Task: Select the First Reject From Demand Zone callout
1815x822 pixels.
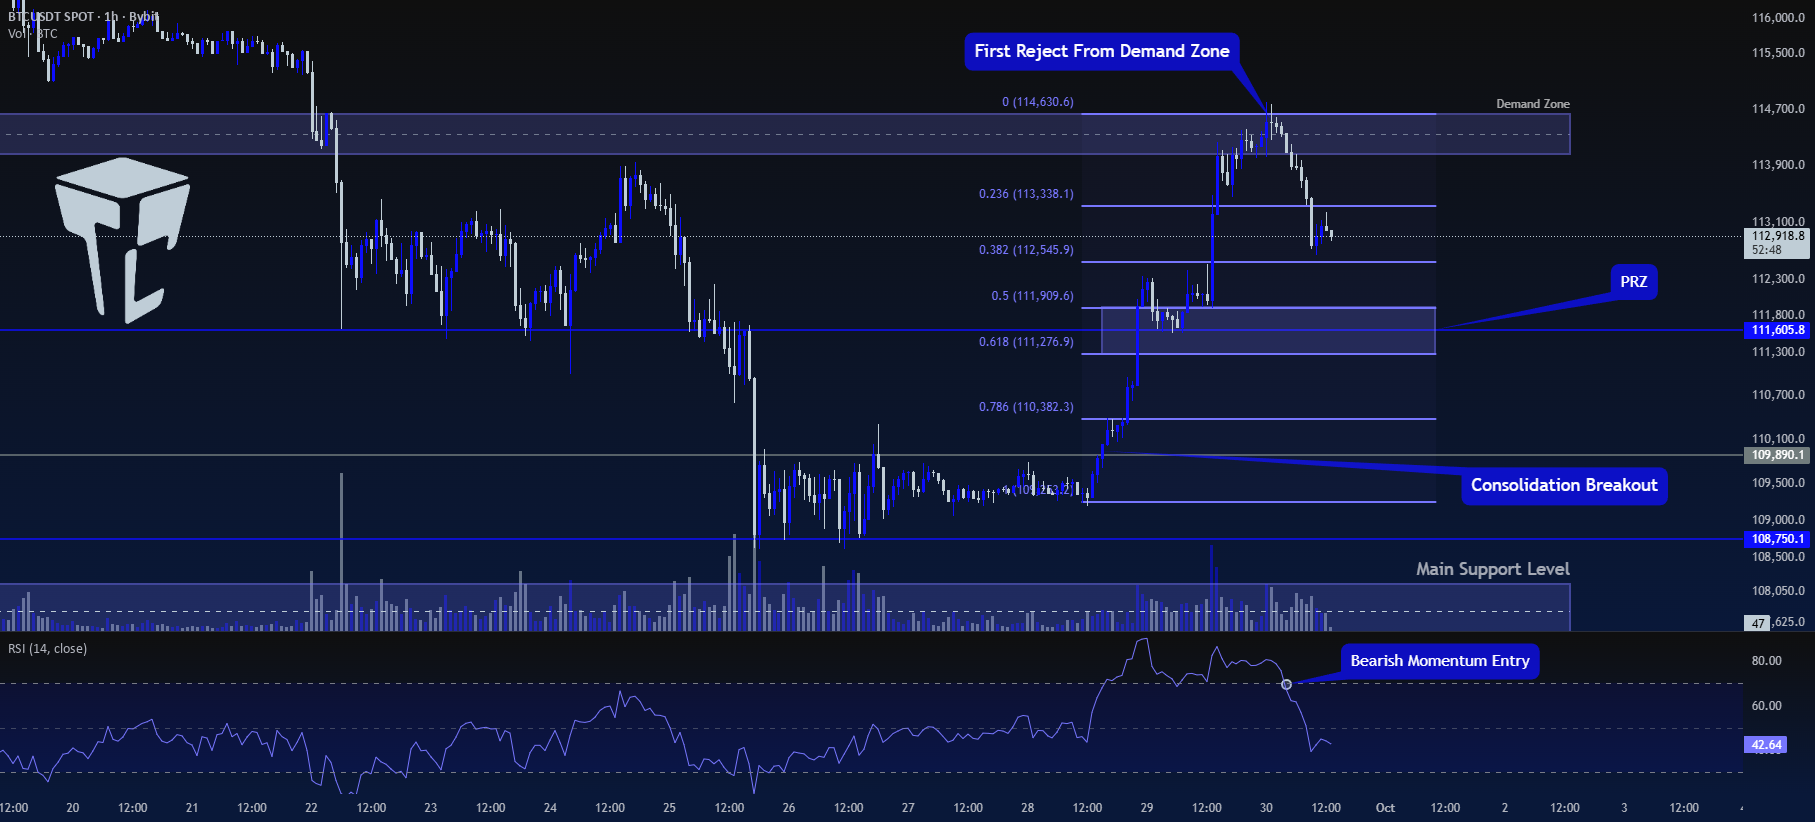Action: click(x=1102, y=51)
